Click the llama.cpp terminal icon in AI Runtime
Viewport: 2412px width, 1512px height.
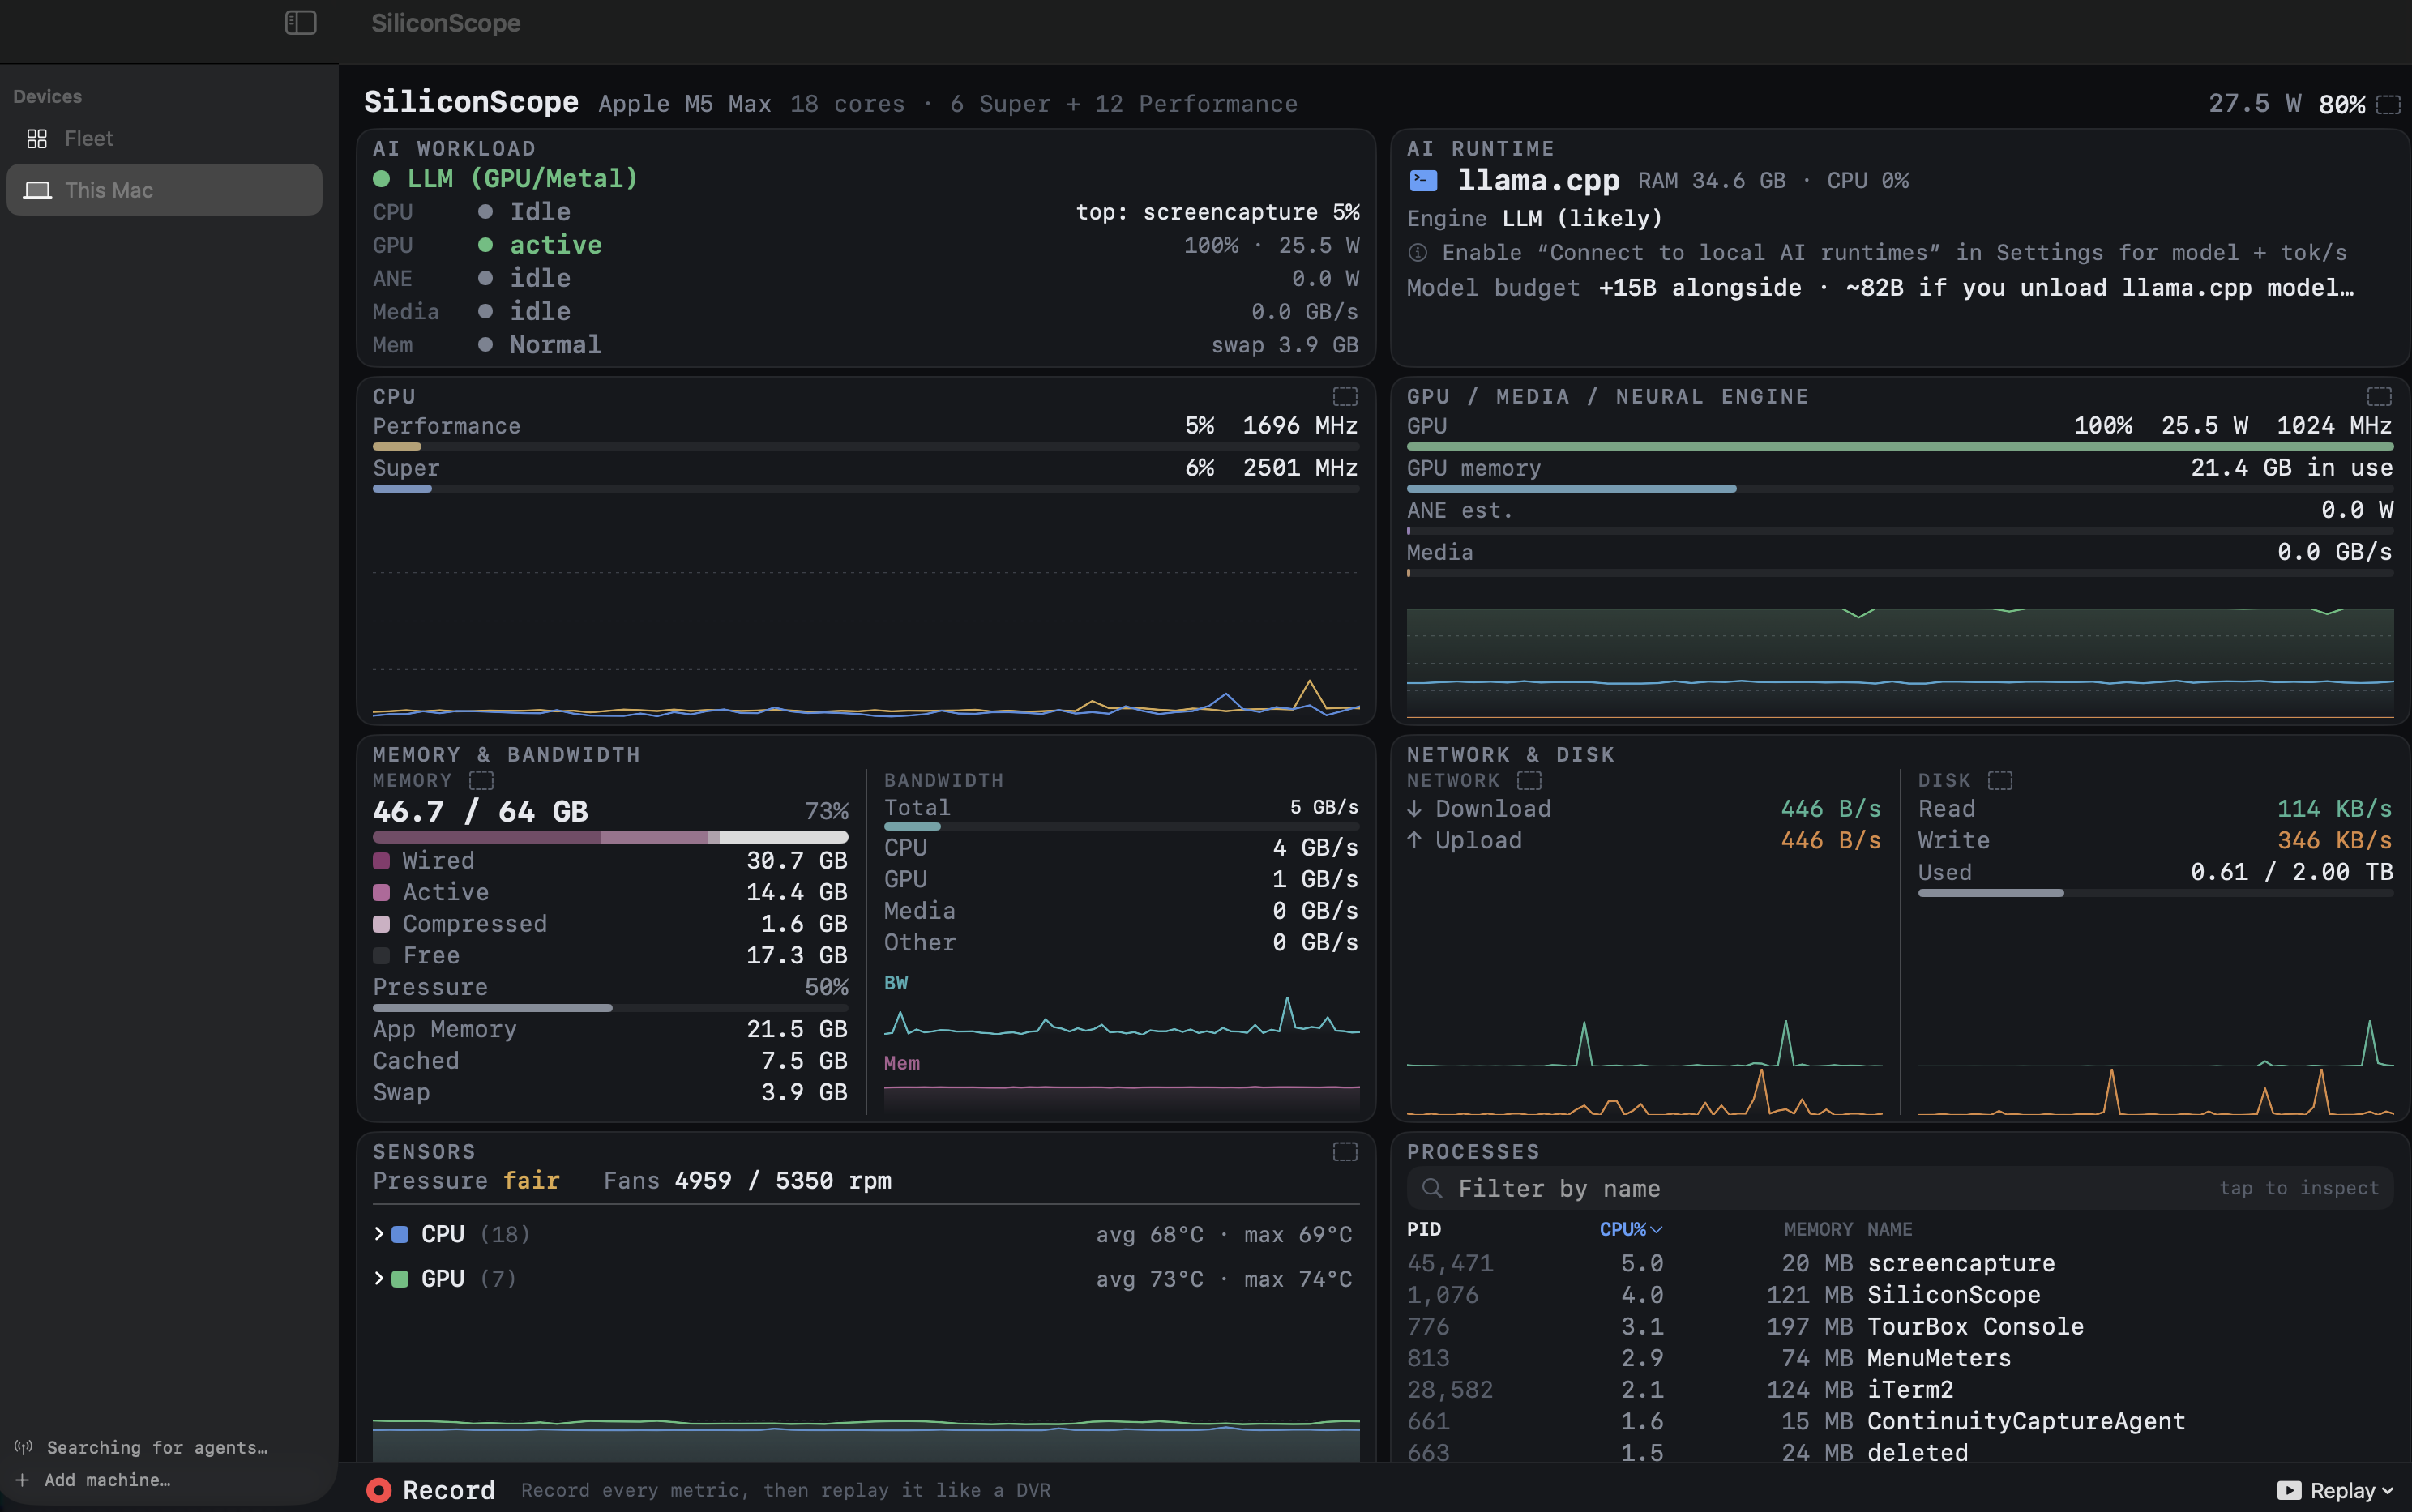click(x=1423, y=180)
